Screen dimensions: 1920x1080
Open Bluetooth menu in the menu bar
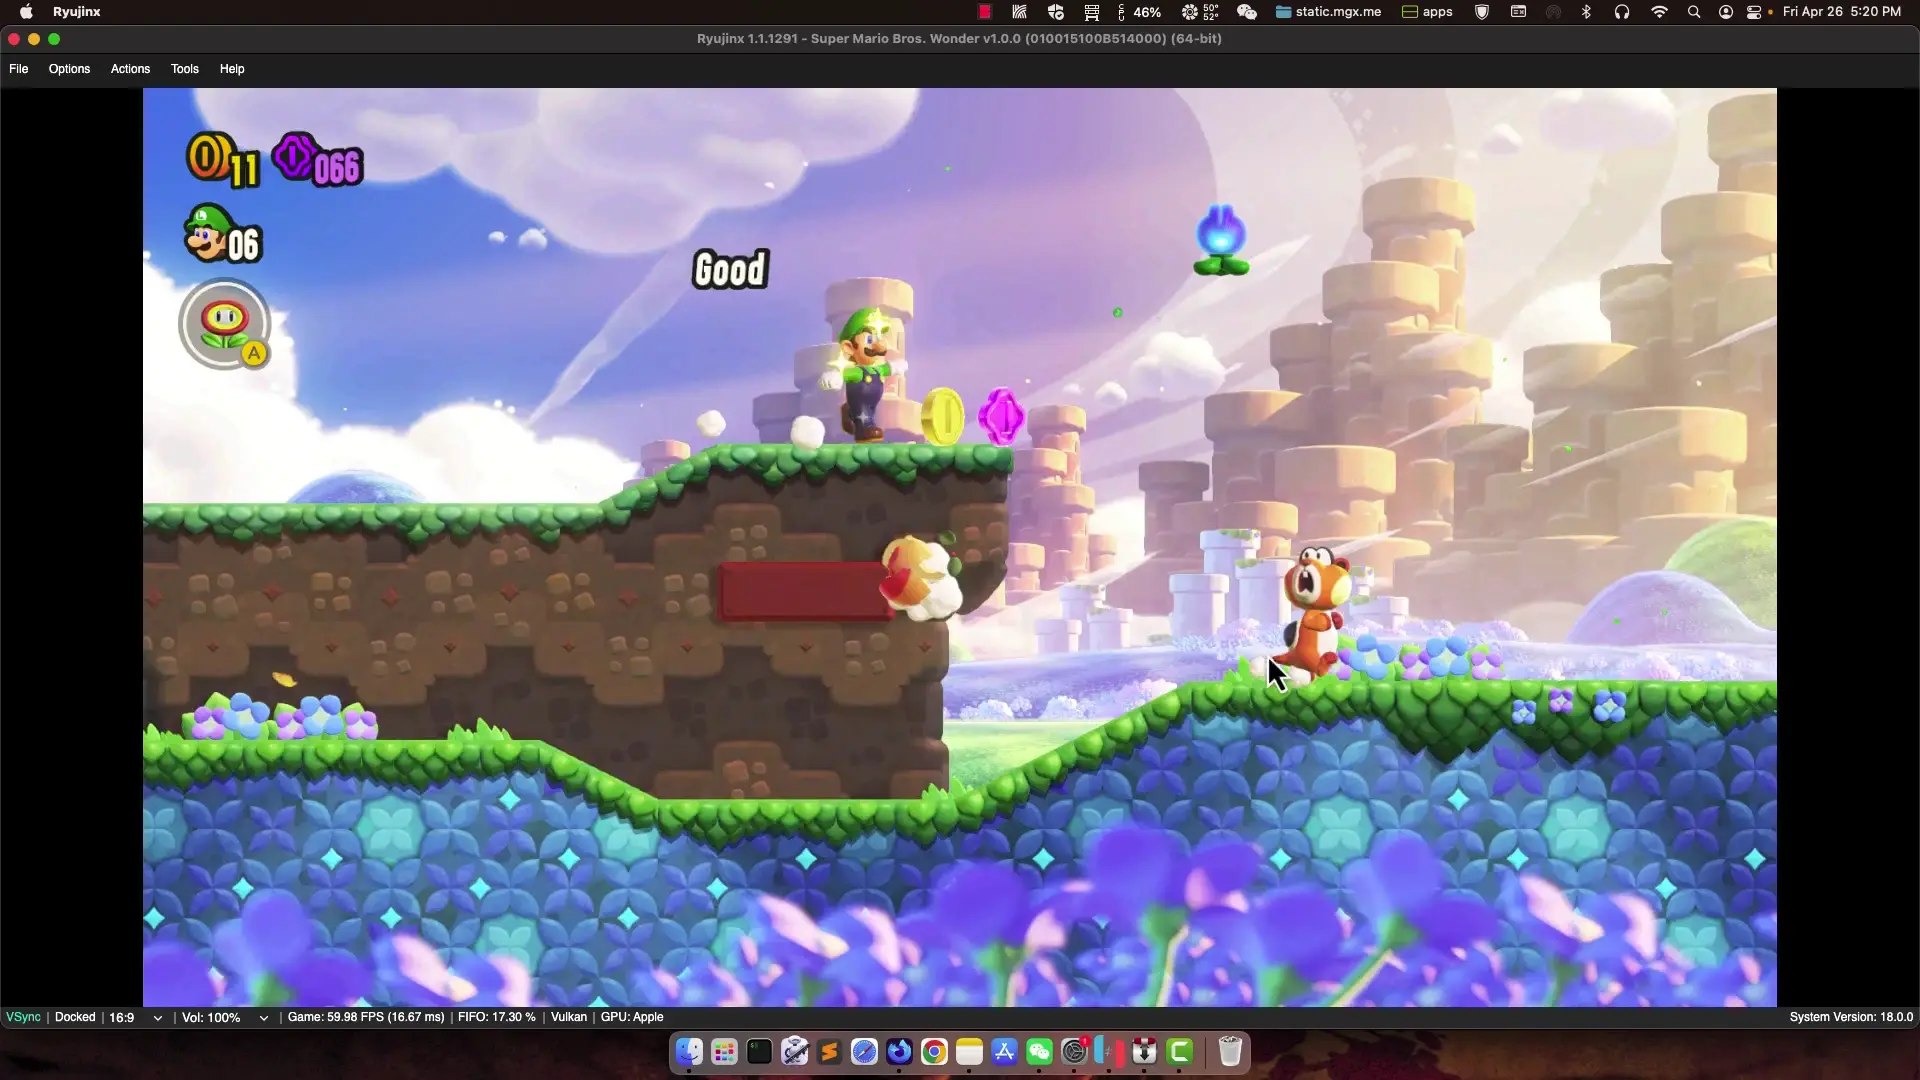[1586, 12]
